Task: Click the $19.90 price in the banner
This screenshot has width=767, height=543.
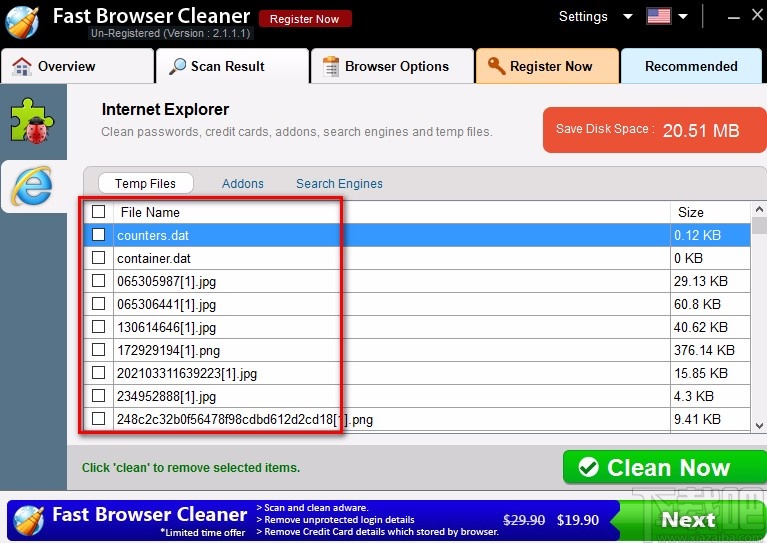Action: point(578,520)
